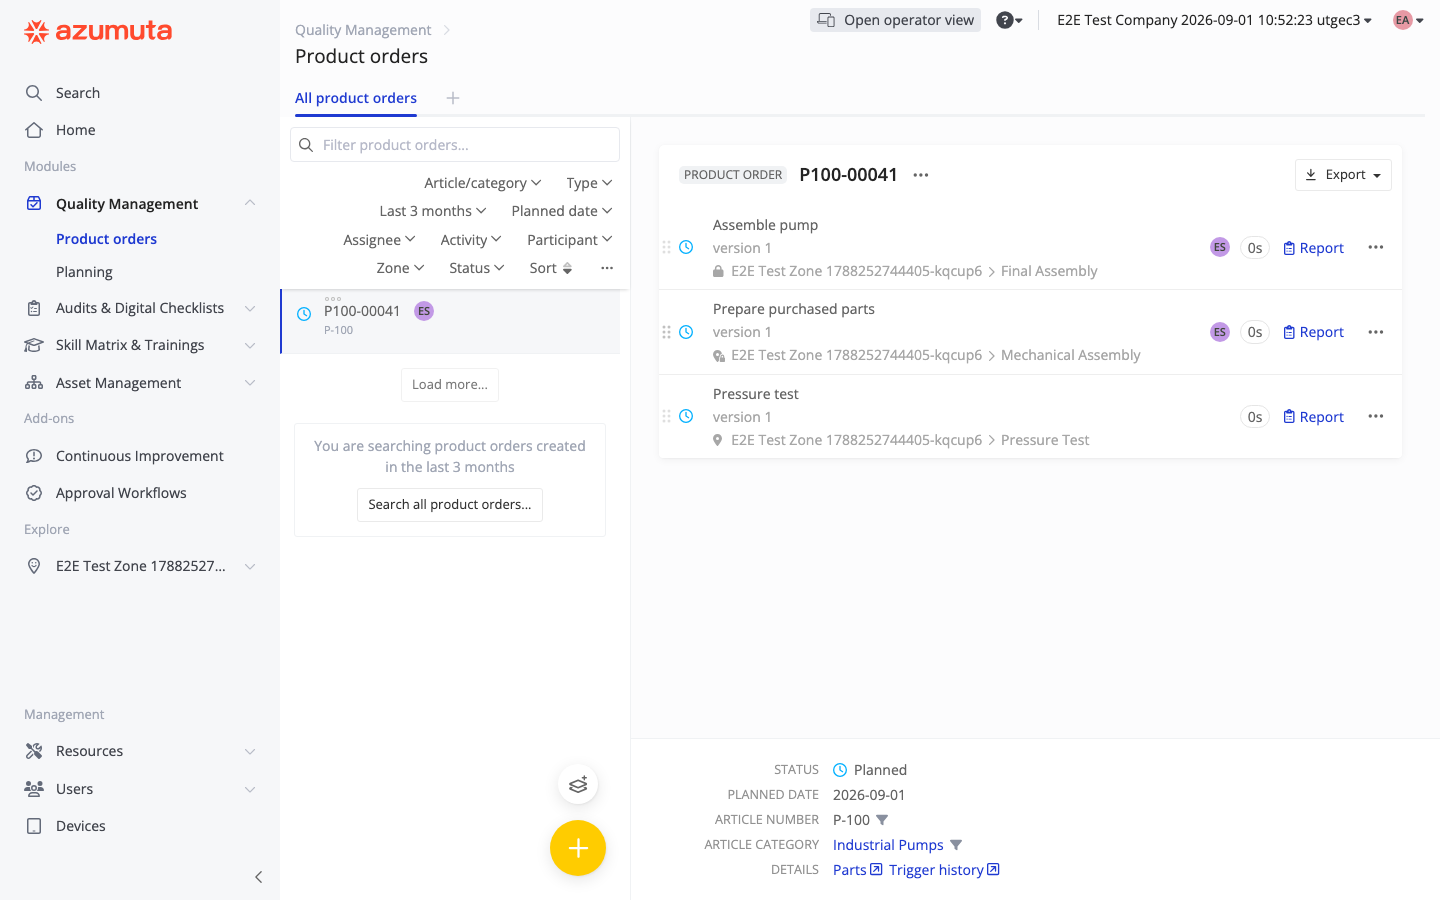Viewport: 1440px width, 900px height.
Task: Click the filter funnel beside article number P-100
Action: pos(882,820)
